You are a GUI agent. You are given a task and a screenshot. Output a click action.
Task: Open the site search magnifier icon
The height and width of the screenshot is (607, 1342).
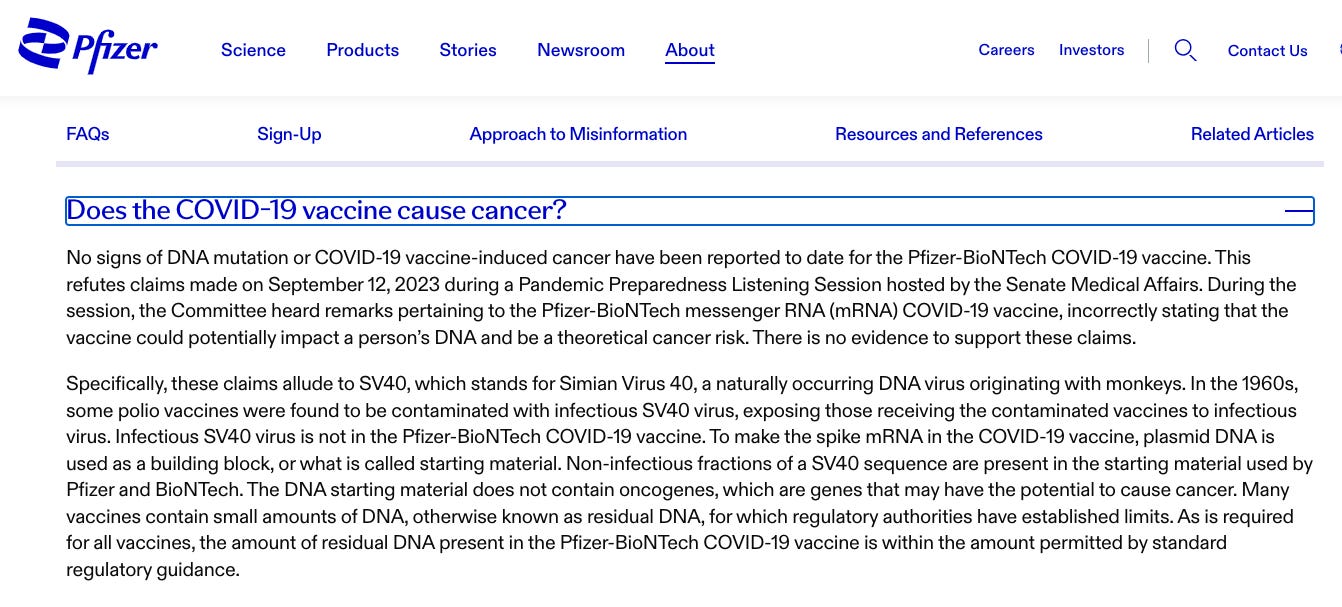pyautogui.click(x=1185, y=50)
